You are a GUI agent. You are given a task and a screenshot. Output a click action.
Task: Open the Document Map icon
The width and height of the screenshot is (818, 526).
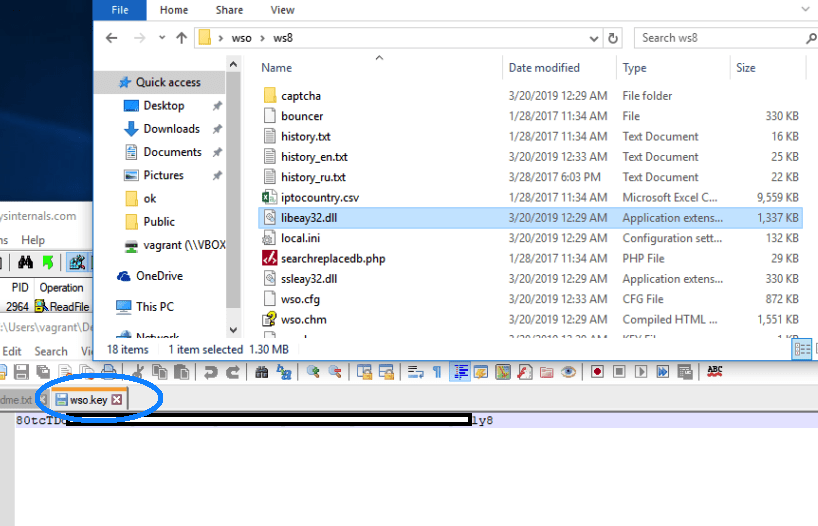click(503, 372)
